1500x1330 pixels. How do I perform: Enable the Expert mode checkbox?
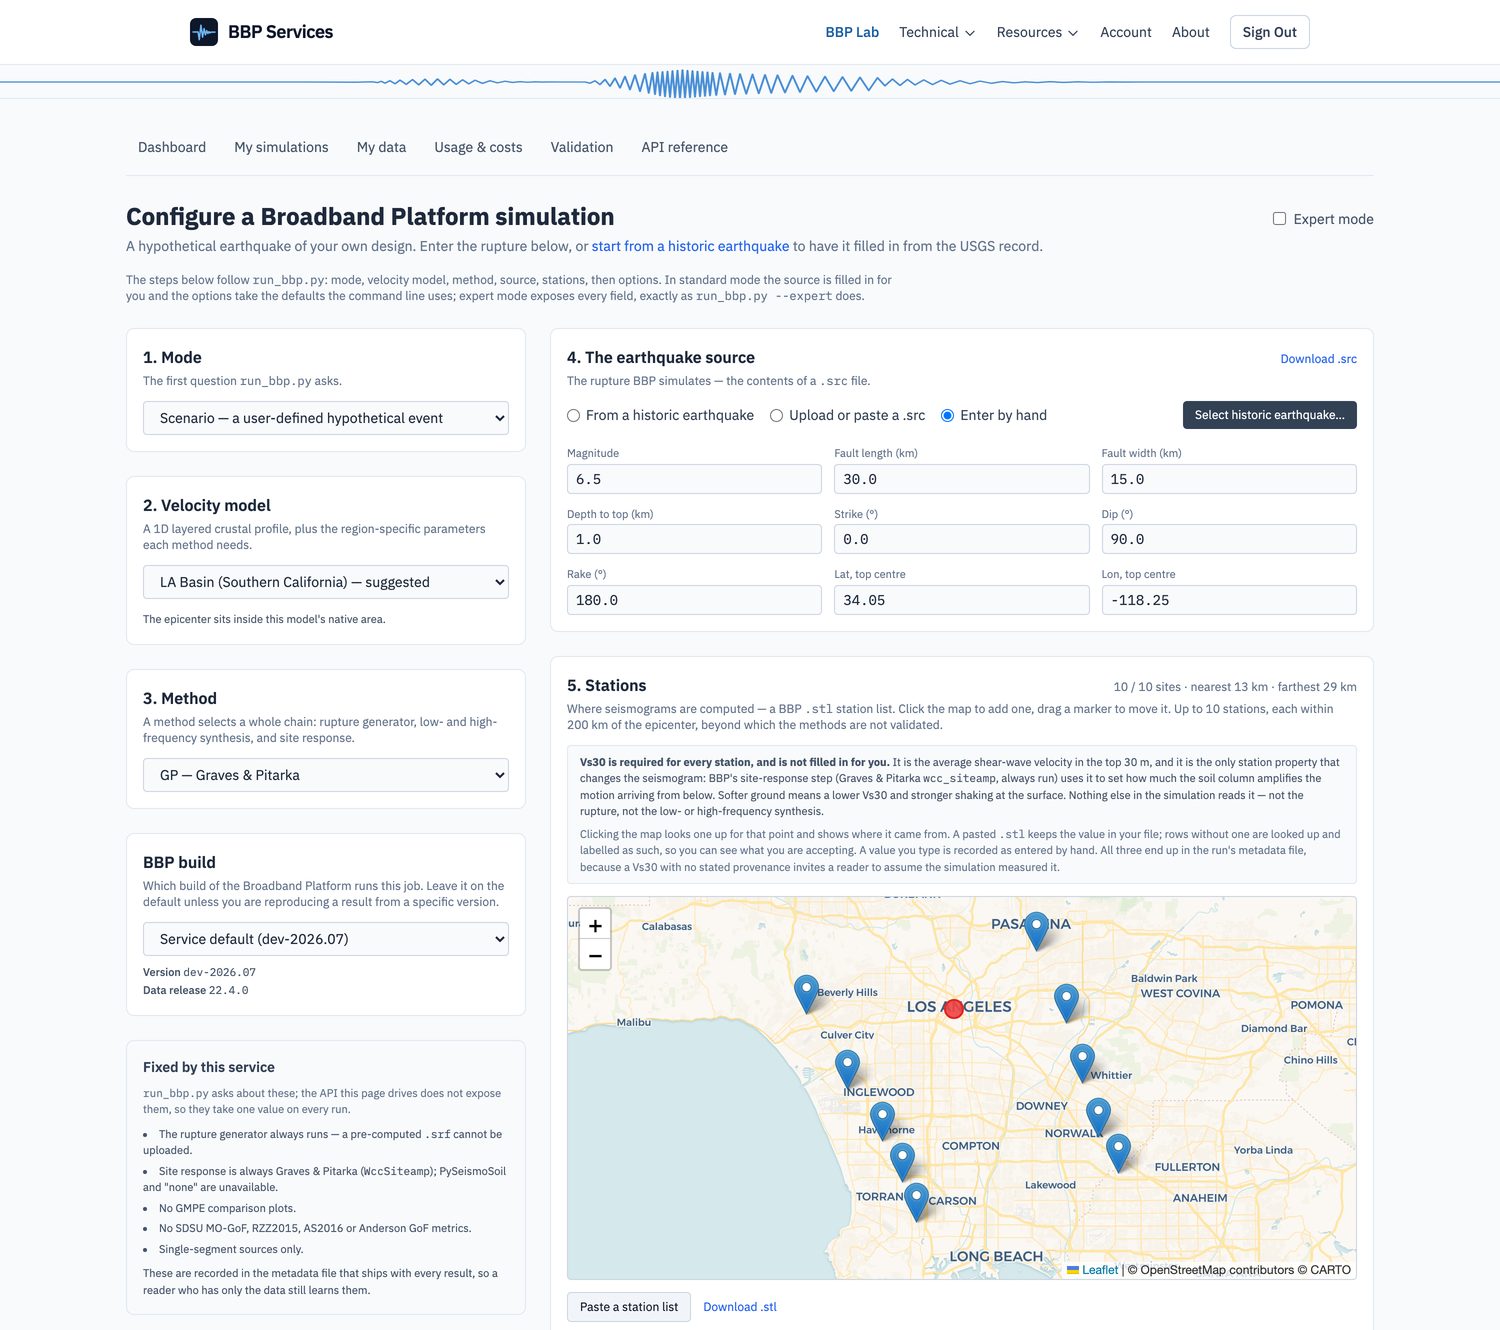click(1279, 219)
